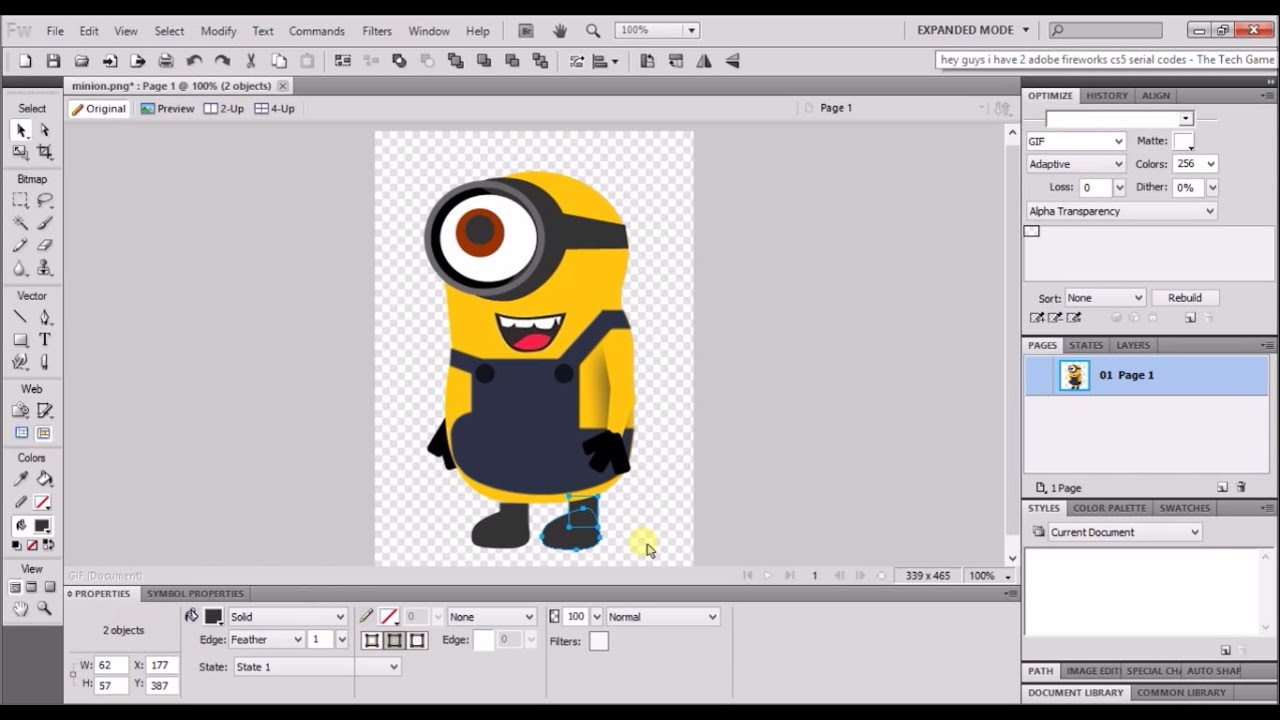Select the Line tool

click(x=20, y=317)
